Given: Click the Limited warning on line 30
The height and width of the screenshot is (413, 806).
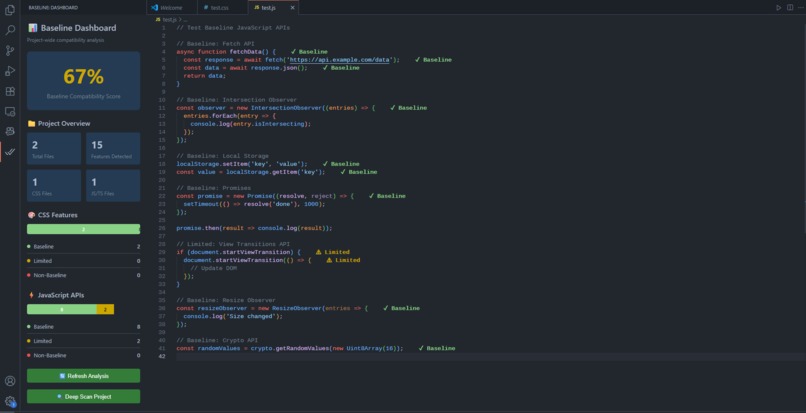Looking at the screenshot, I should point(343,260).
